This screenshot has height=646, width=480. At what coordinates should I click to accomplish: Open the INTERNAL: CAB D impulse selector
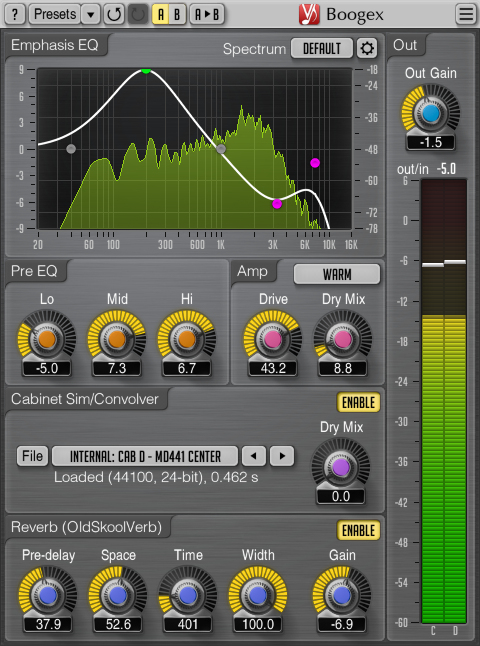pyautogui.click(x=145, y=456)
